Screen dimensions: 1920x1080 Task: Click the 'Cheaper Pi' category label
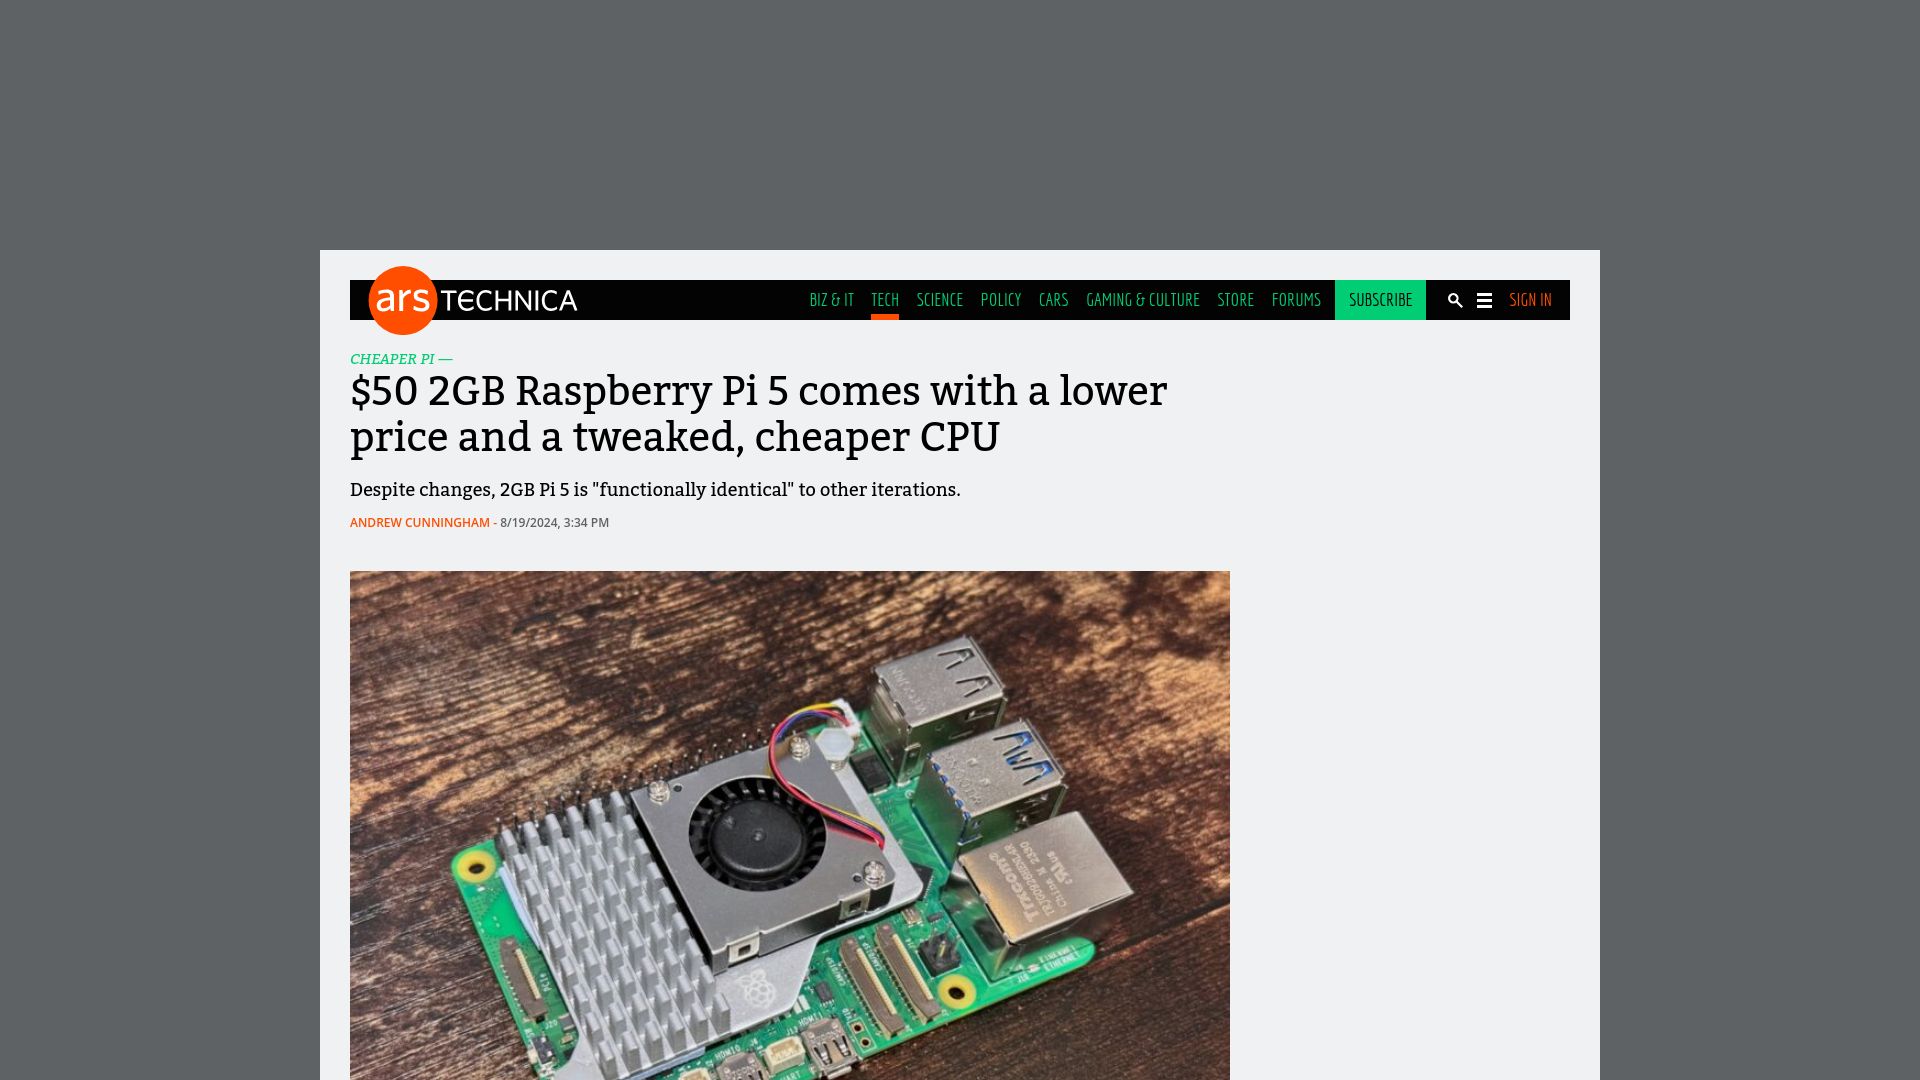click(x=392, y=359)
